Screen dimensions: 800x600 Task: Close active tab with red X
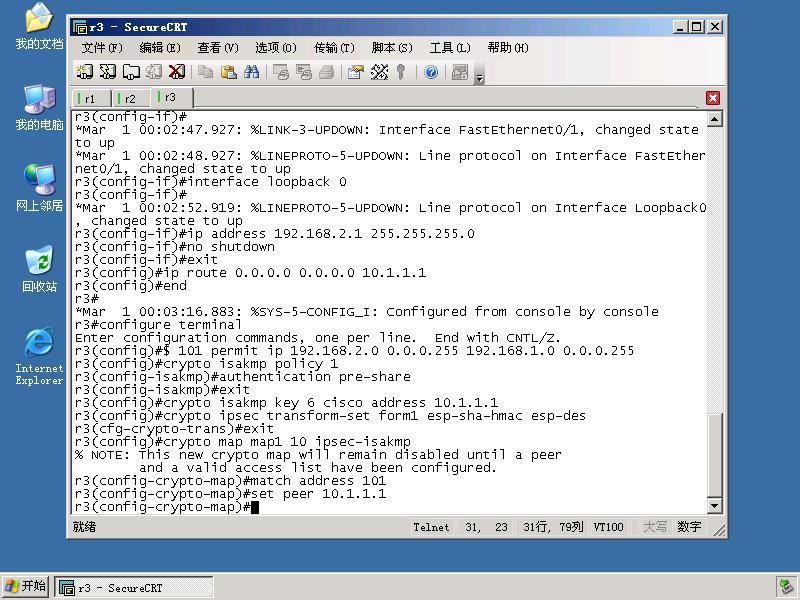coord(713,98)
